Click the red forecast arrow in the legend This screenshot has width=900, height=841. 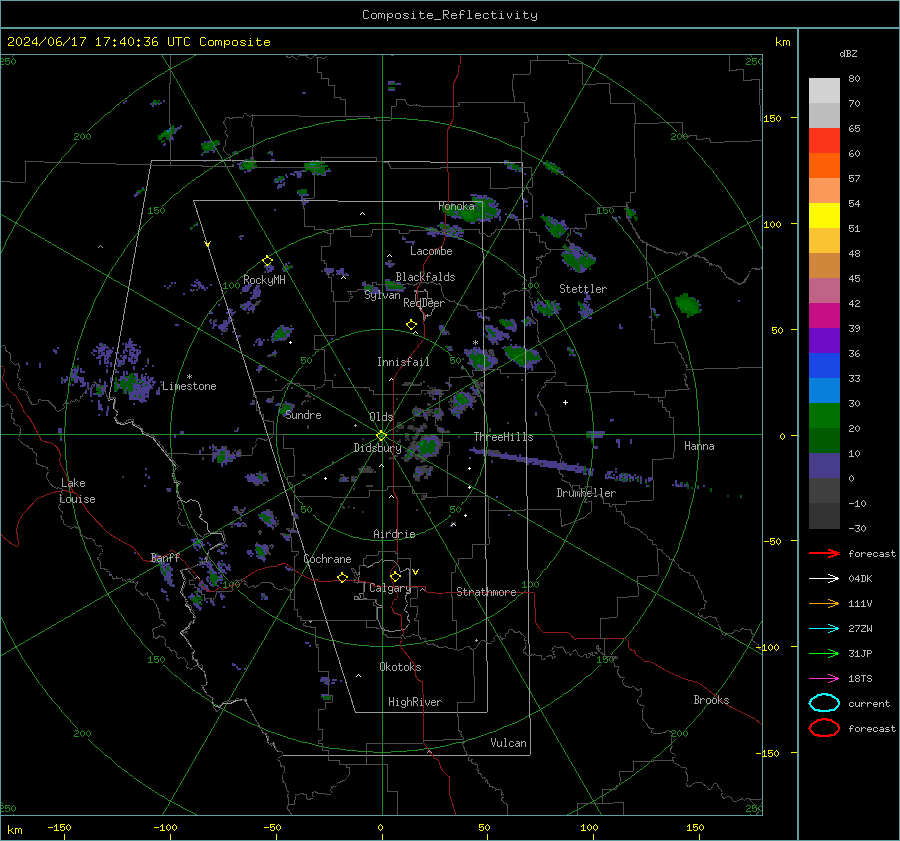[824, 553]
